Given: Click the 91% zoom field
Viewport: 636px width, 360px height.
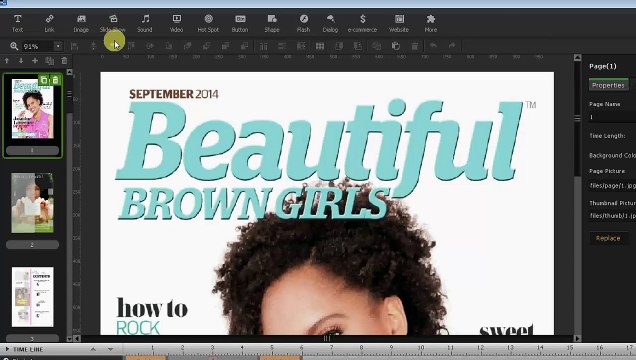Looking at the screenshot, I should point(37,46).
